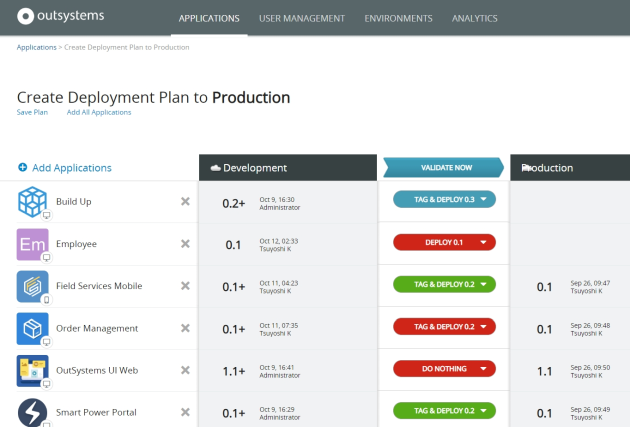Click the Applications breadcrumb link
The image size is (630, 427).
(x=37, y=47)
